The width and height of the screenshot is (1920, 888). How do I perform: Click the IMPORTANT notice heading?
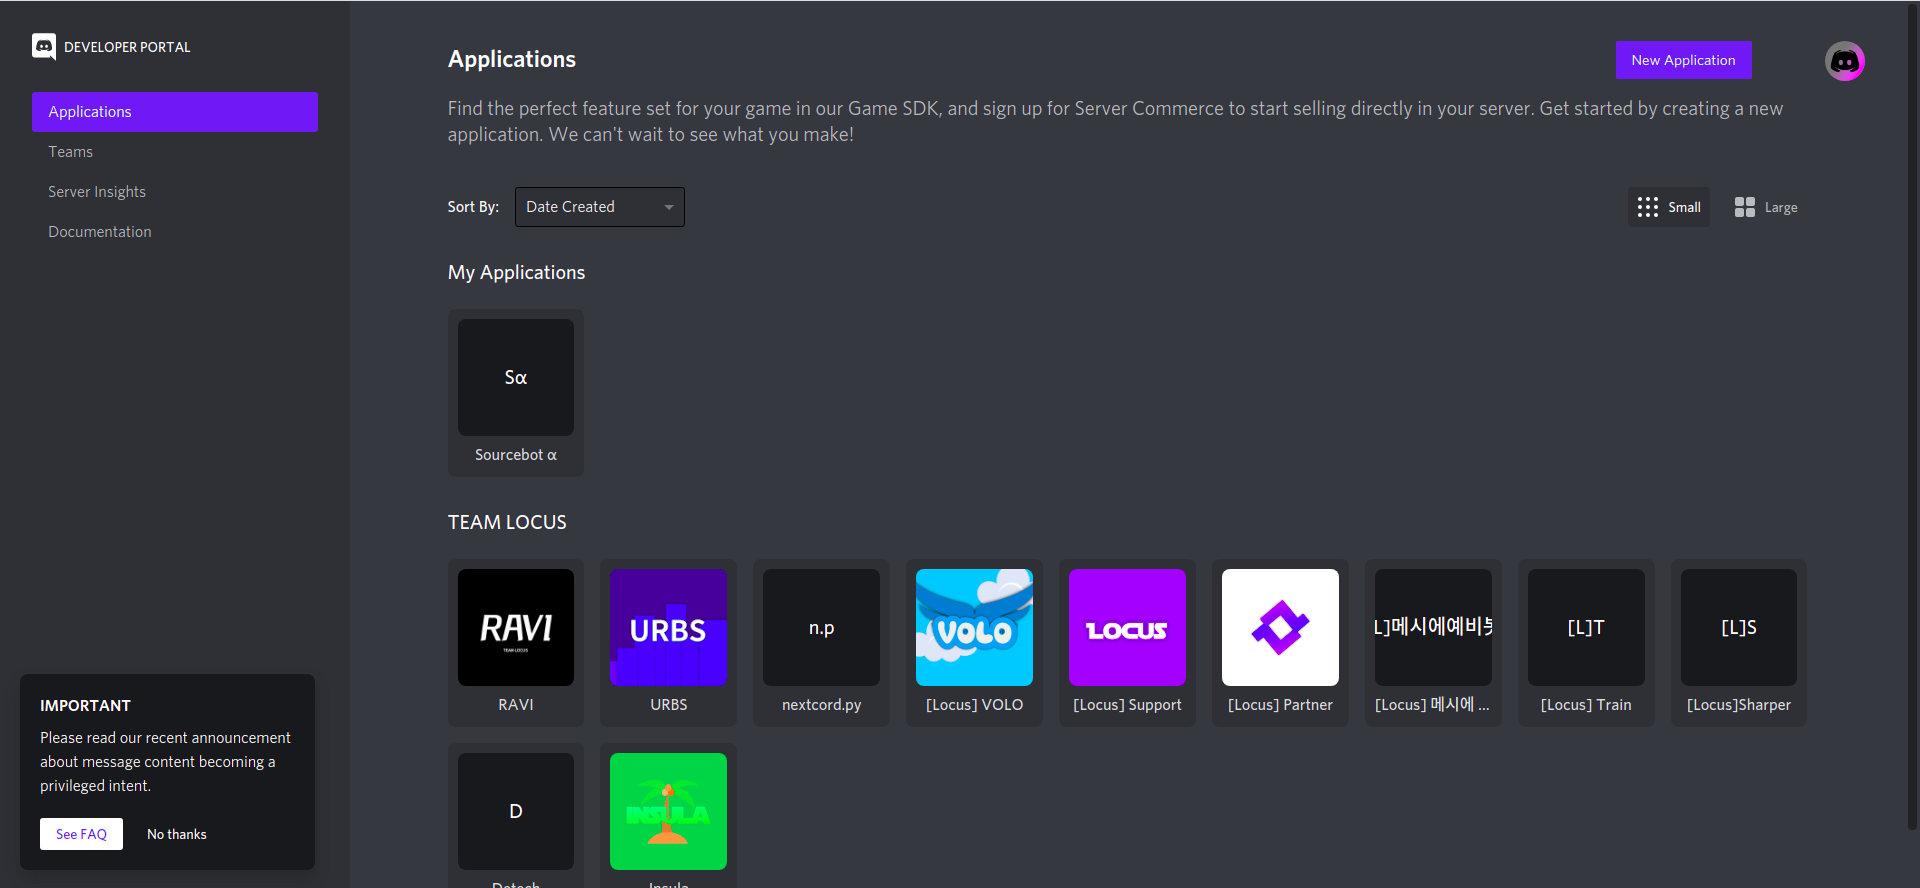point(85,706)
